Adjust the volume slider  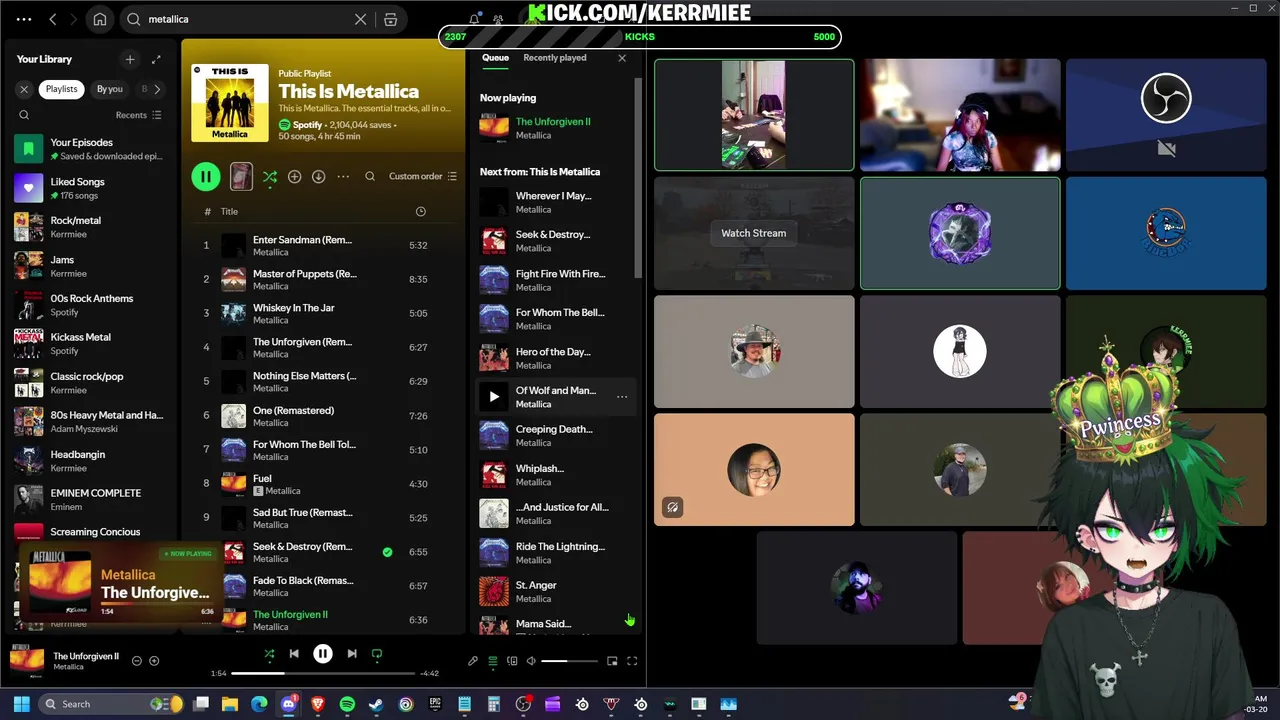[568, 661]
